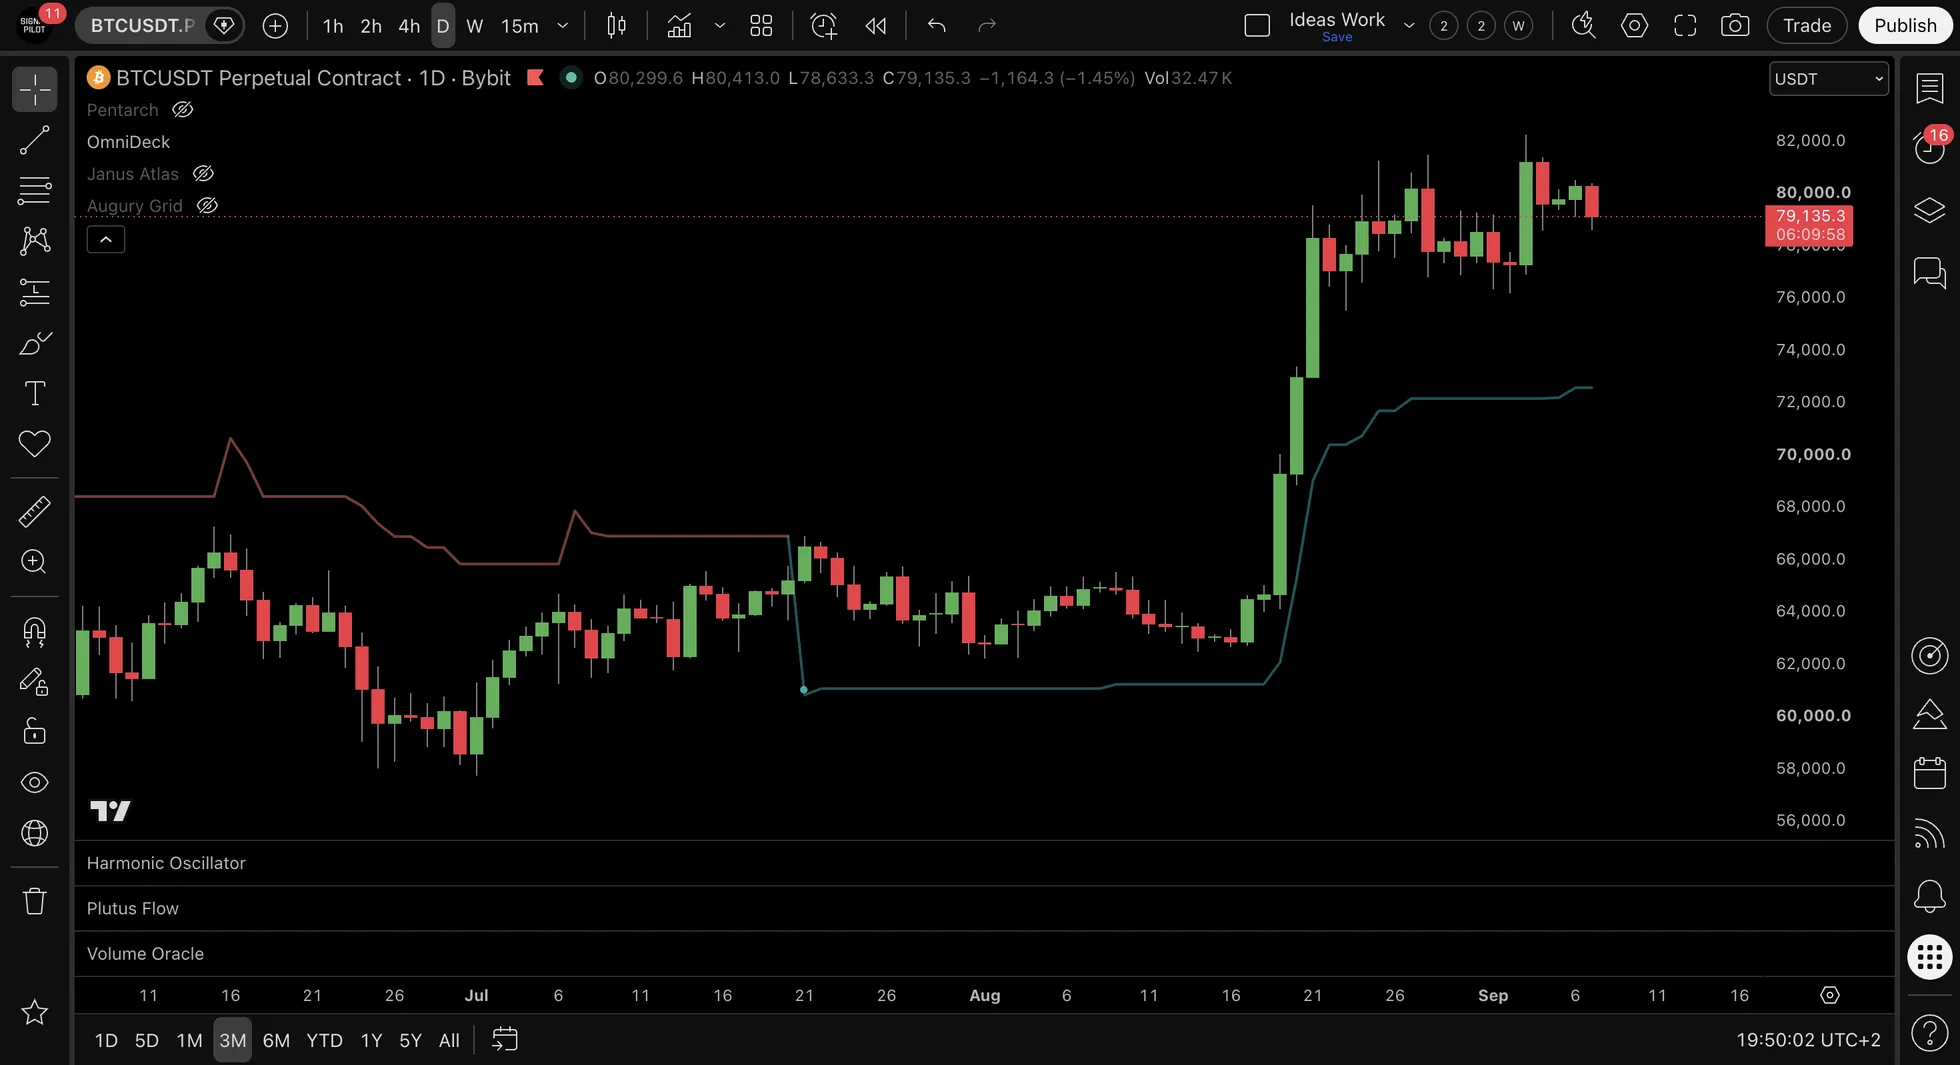Activate the zoom in tool
Screen dimensions: 1960x1065
pyautogui.click(x=34, y=562)
